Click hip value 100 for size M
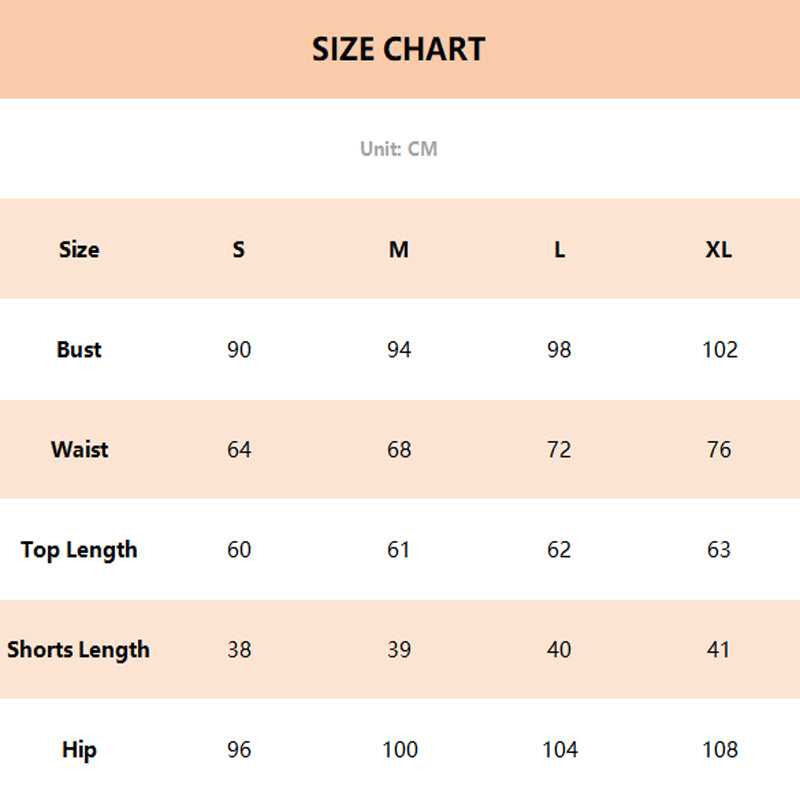The image size is (800, 800). (399, 749)
